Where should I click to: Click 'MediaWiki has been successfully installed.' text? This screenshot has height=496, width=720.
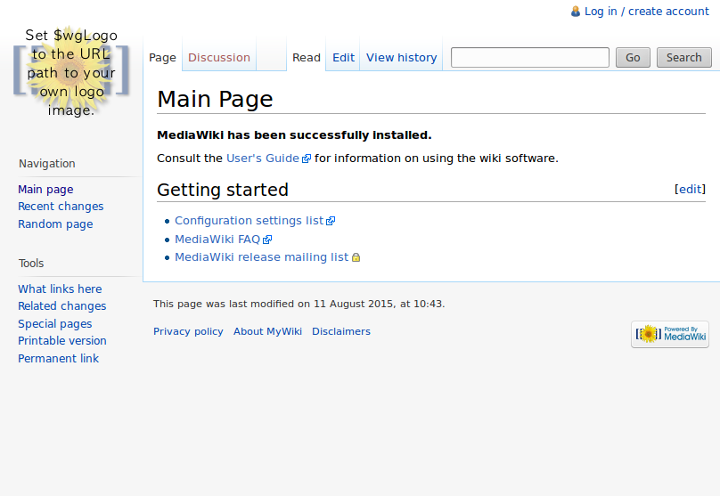tap(294, 135)
